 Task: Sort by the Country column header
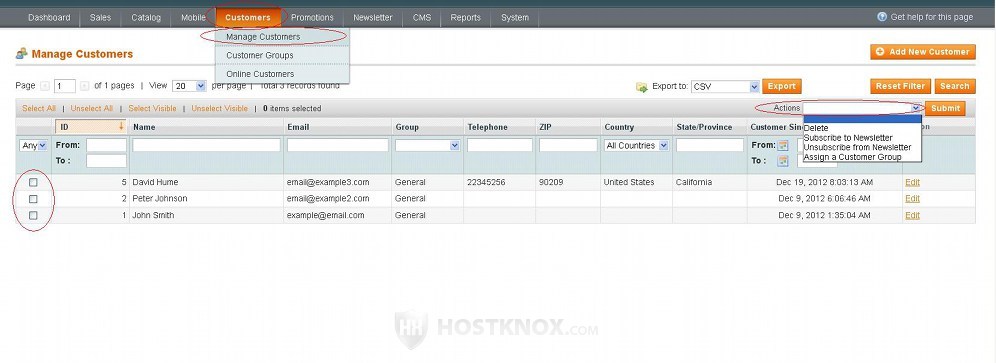(x=619, y=127)
